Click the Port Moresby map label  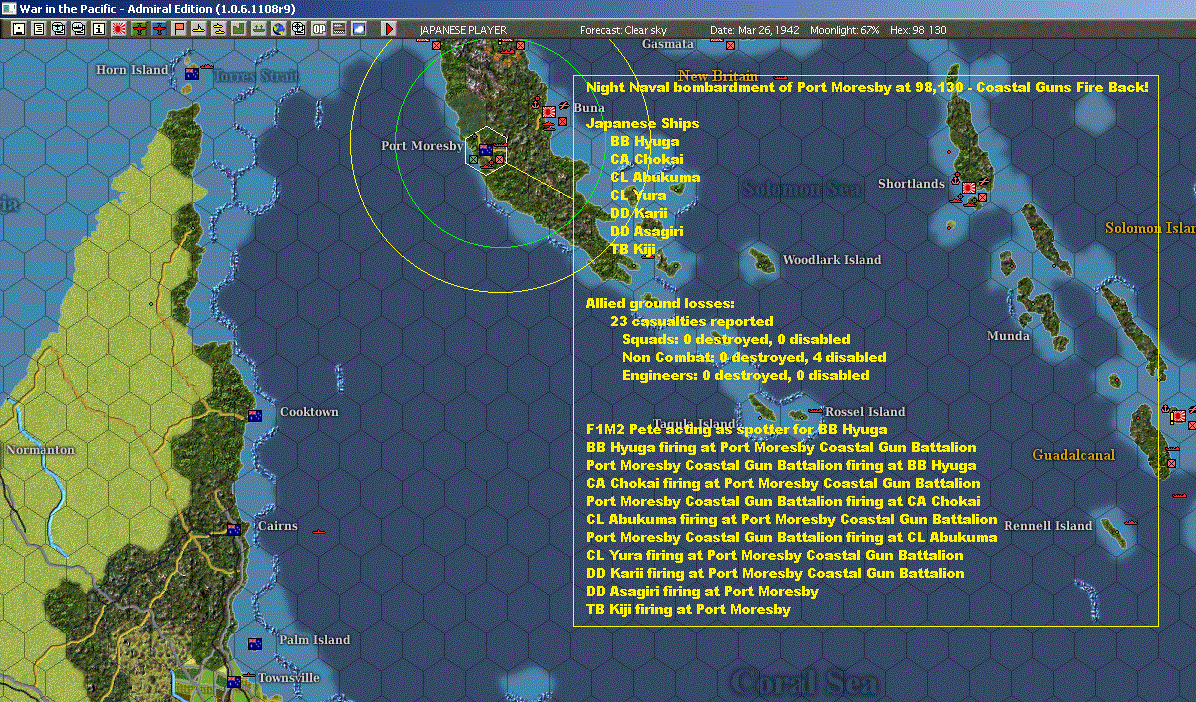[x=422, y=146]
